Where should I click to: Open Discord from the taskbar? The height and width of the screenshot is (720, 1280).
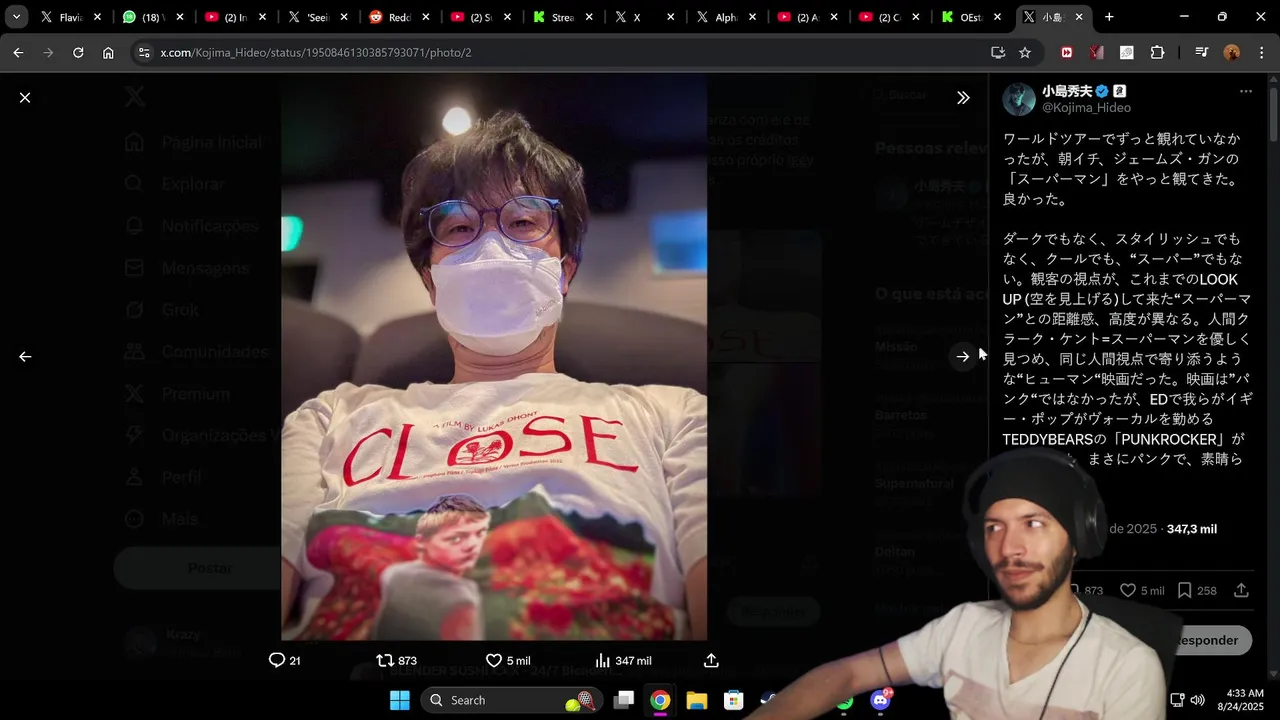[x=881, y=700]
